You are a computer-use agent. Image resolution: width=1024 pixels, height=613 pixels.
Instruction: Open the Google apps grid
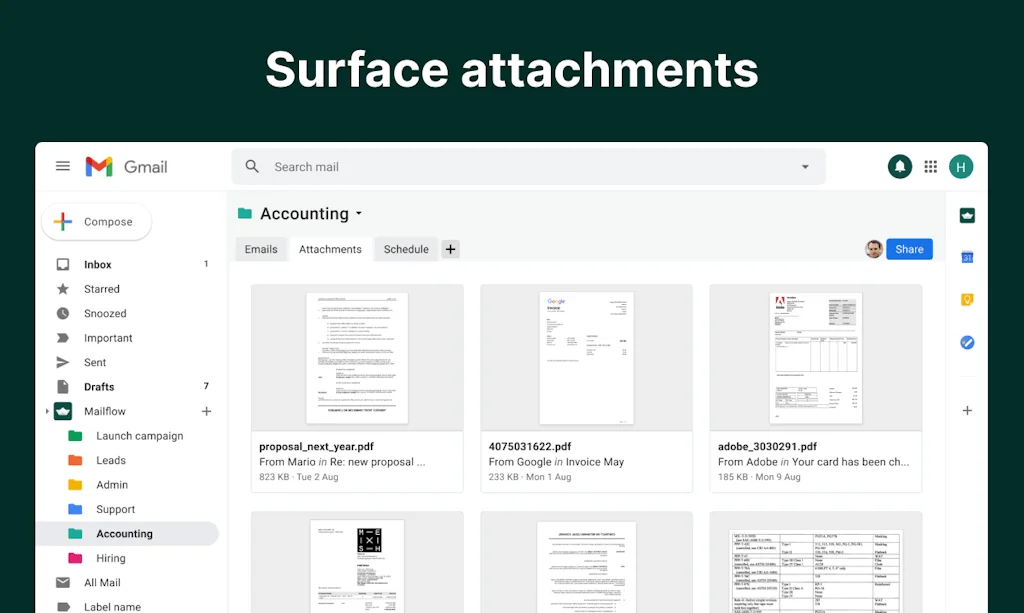tap(930, 166)
